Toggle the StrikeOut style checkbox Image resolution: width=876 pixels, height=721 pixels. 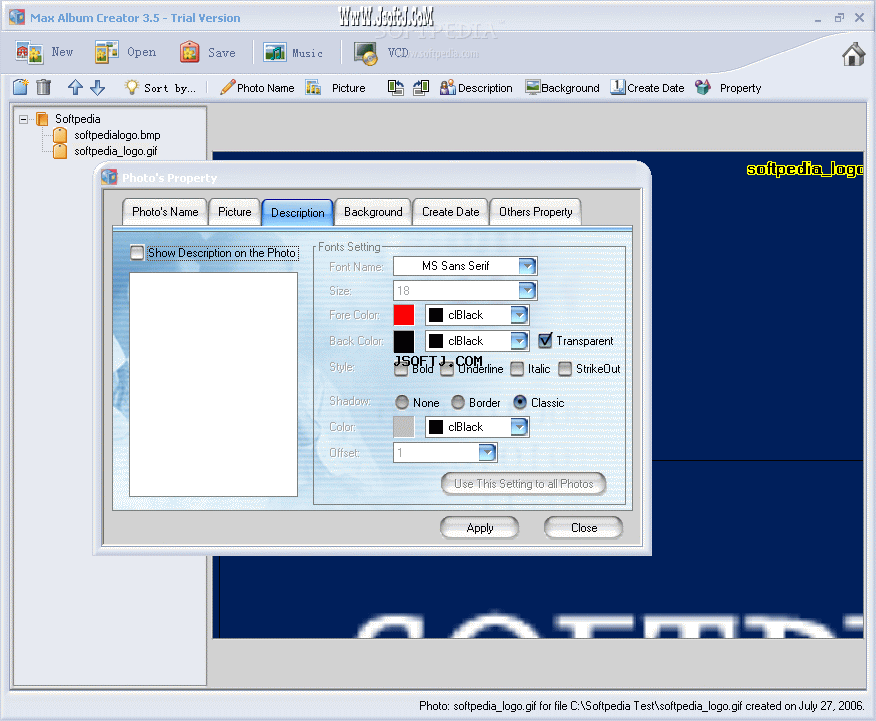point(565,369)
